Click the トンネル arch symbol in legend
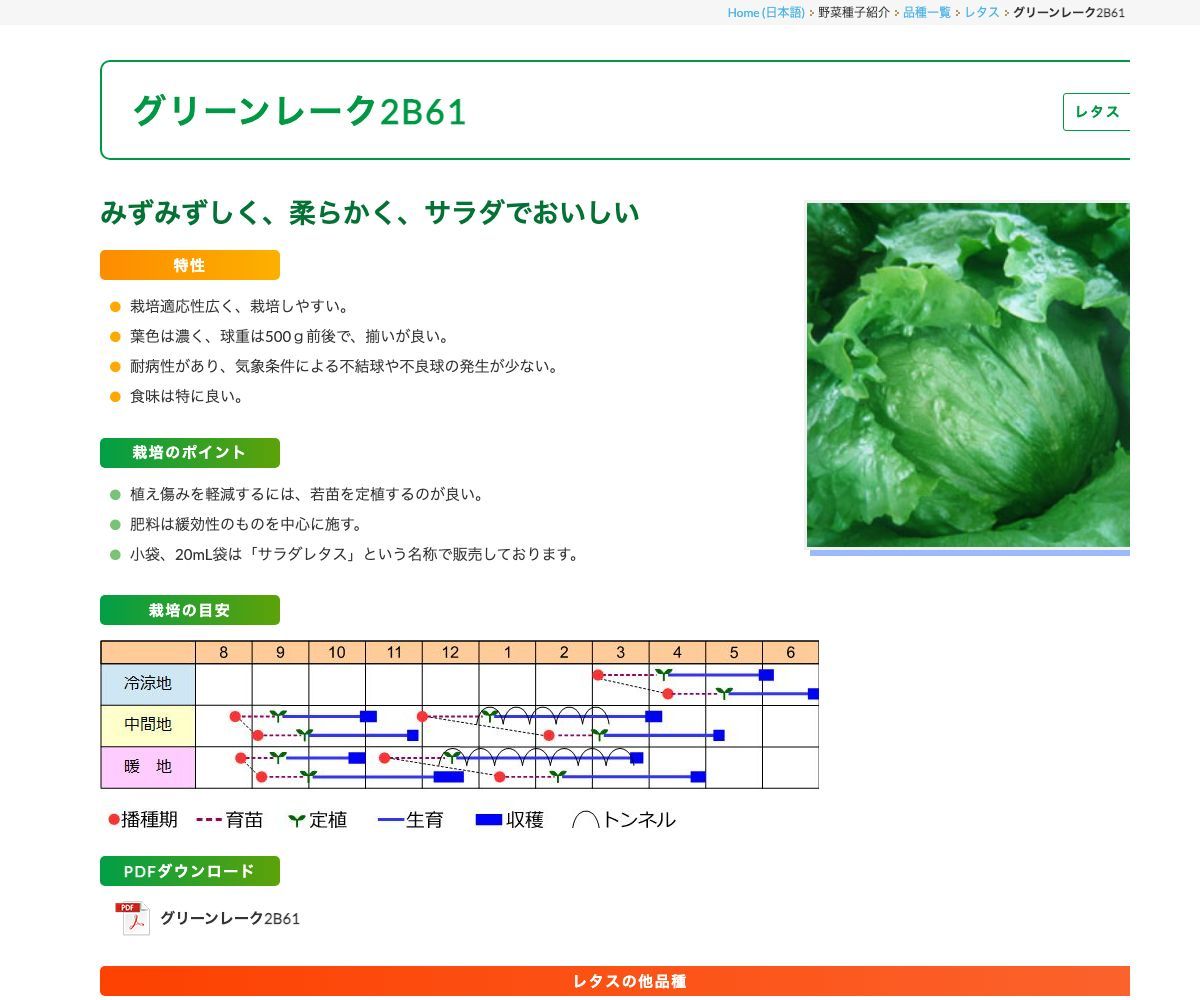The image size is (1200, 1000). (x=584, y=819)
